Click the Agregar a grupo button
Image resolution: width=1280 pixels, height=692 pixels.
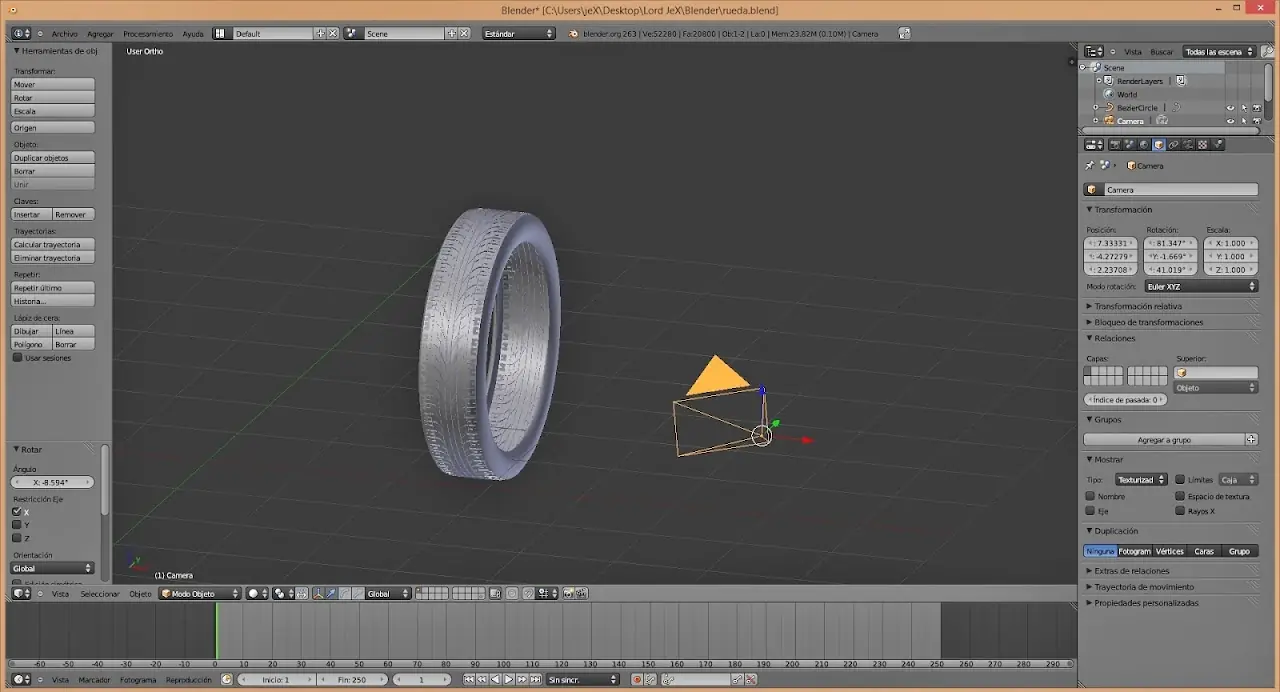pyautogui.click(x=1164, y=439)
